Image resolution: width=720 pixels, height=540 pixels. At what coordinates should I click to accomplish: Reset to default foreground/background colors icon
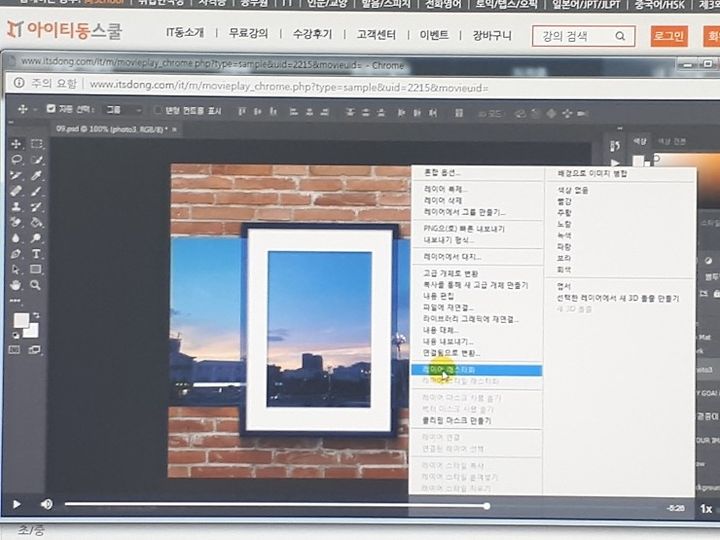pyautogui.click(x=16, y=335)
